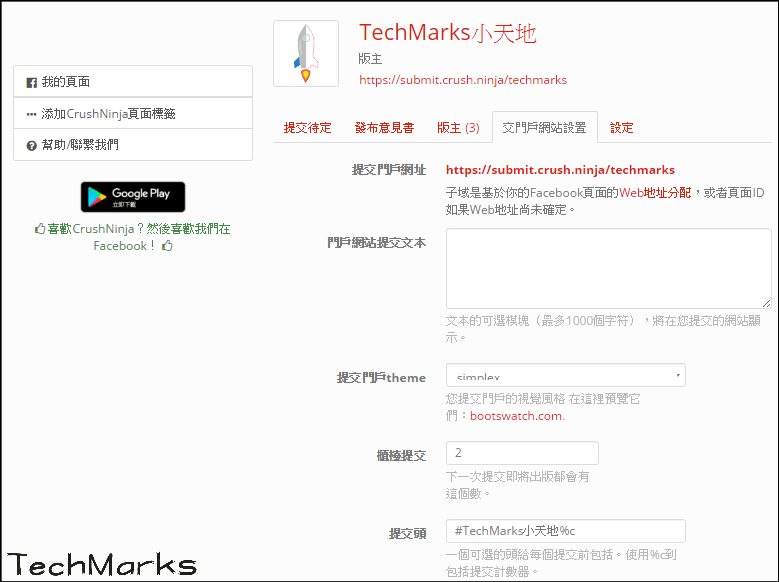779x582 pixels.
Task: Open 幫助/聯繫我們 sidebar item
Action: tap(133, 145)
